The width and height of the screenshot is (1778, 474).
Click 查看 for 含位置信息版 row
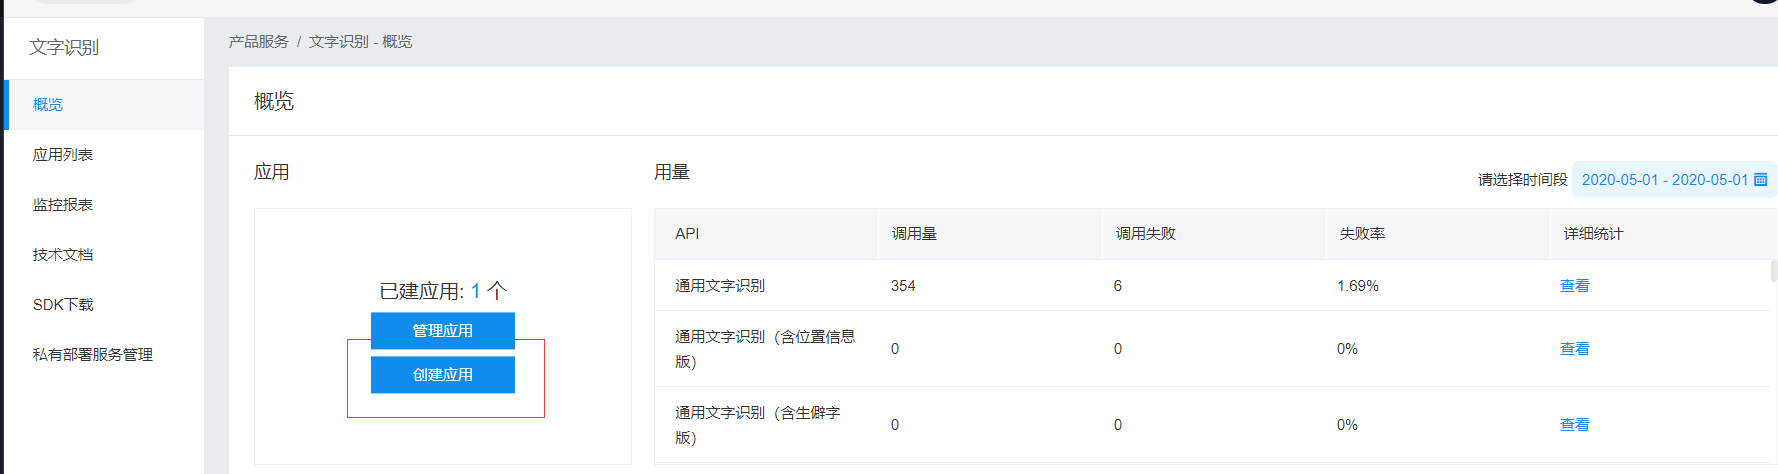coord(1574,349)
